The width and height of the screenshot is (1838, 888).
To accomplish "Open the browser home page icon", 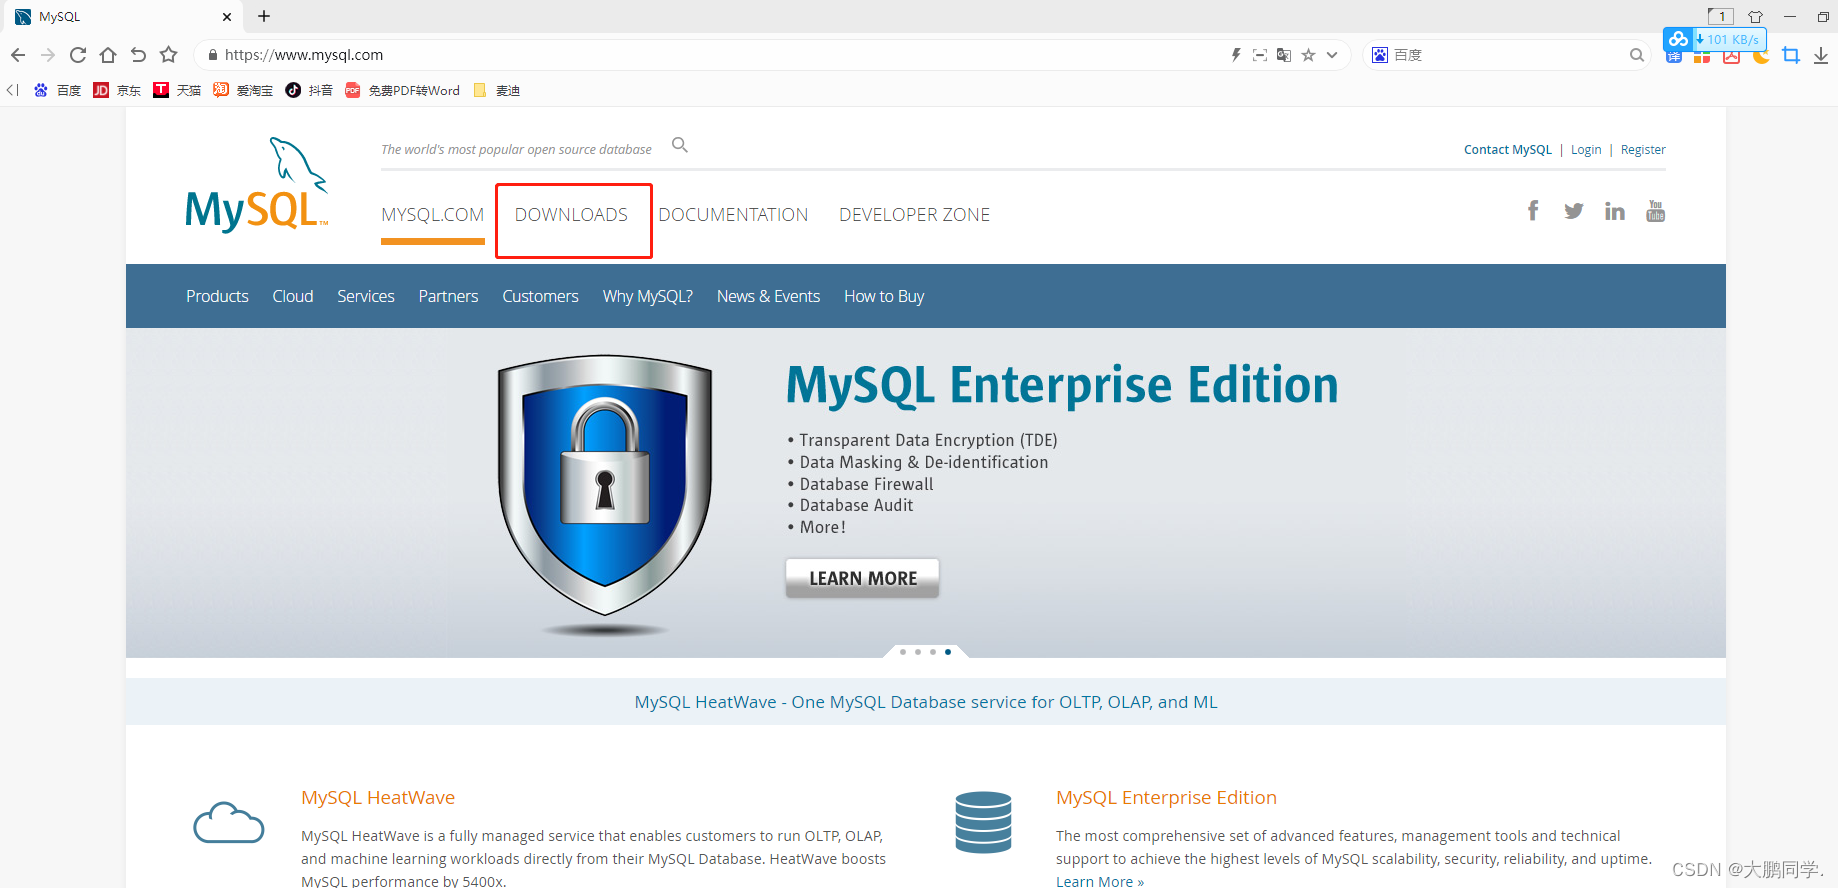I will click(x=108, y=55).
